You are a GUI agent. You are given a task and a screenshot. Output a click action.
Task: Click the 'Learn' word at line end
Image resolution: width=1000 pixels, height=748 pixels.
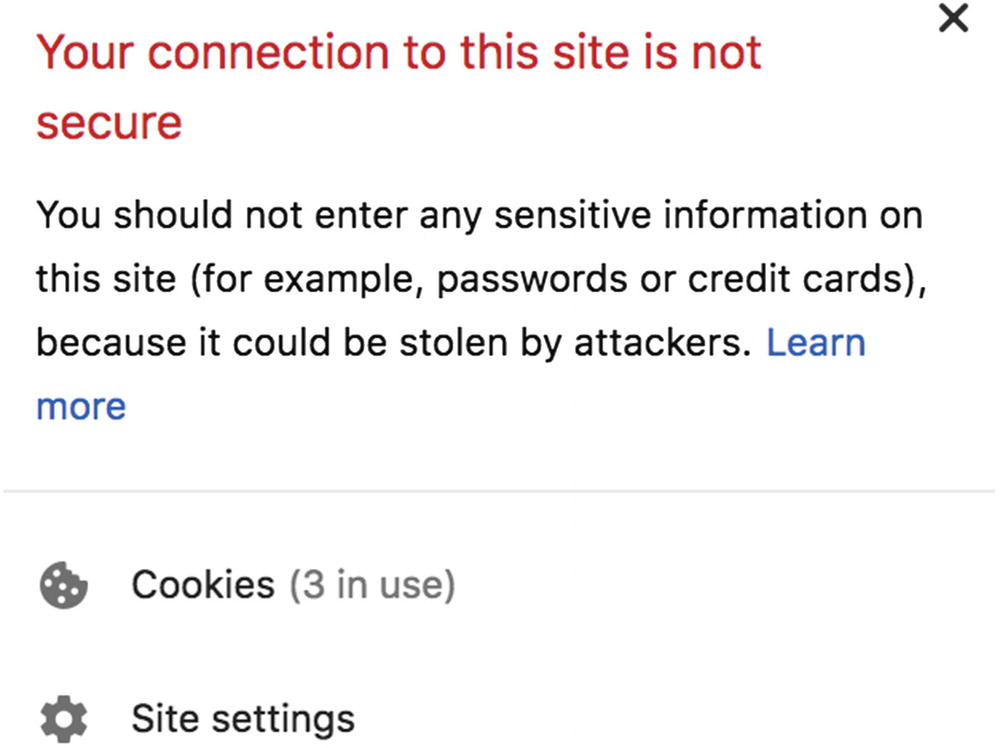point(815,343)
